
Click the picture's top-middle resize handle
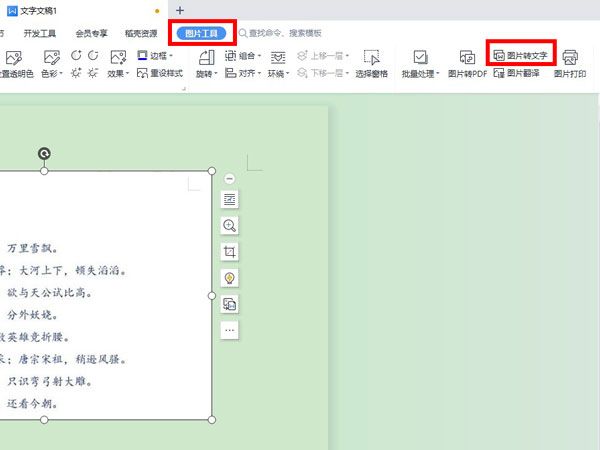[x=44, y=171]
